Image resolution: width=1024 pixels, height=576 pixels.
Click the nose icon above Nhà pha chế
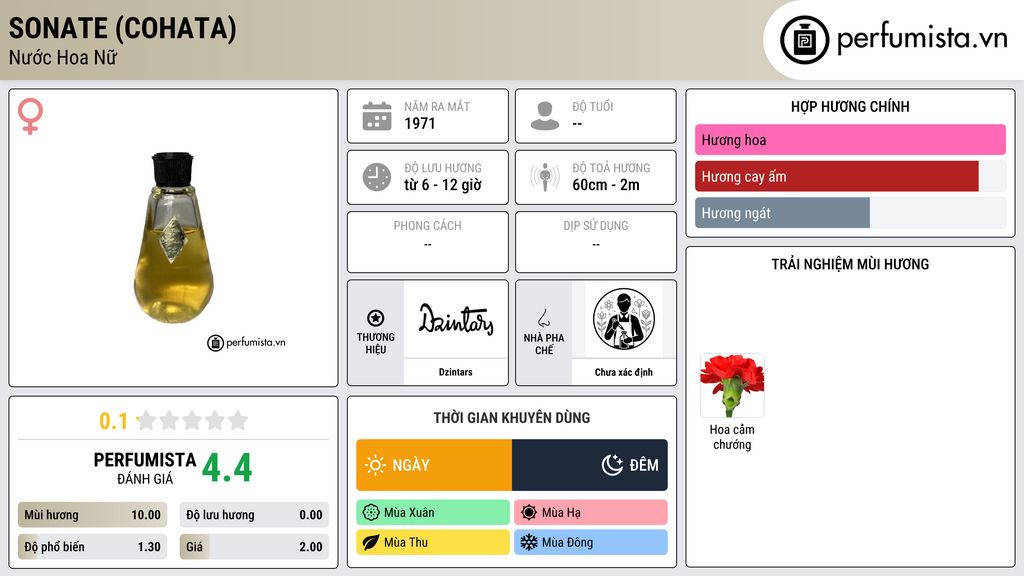point(544,318)
